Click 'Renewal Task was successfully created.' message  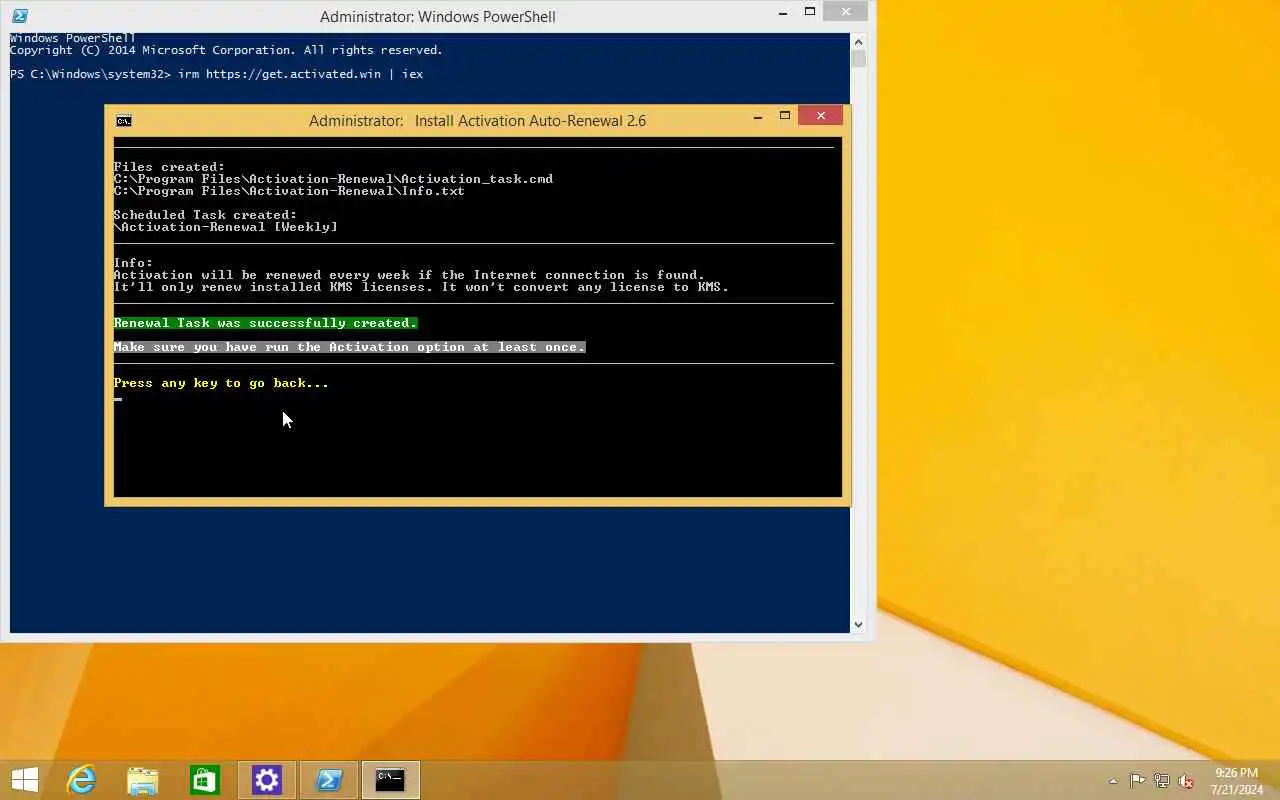[265, 323]
